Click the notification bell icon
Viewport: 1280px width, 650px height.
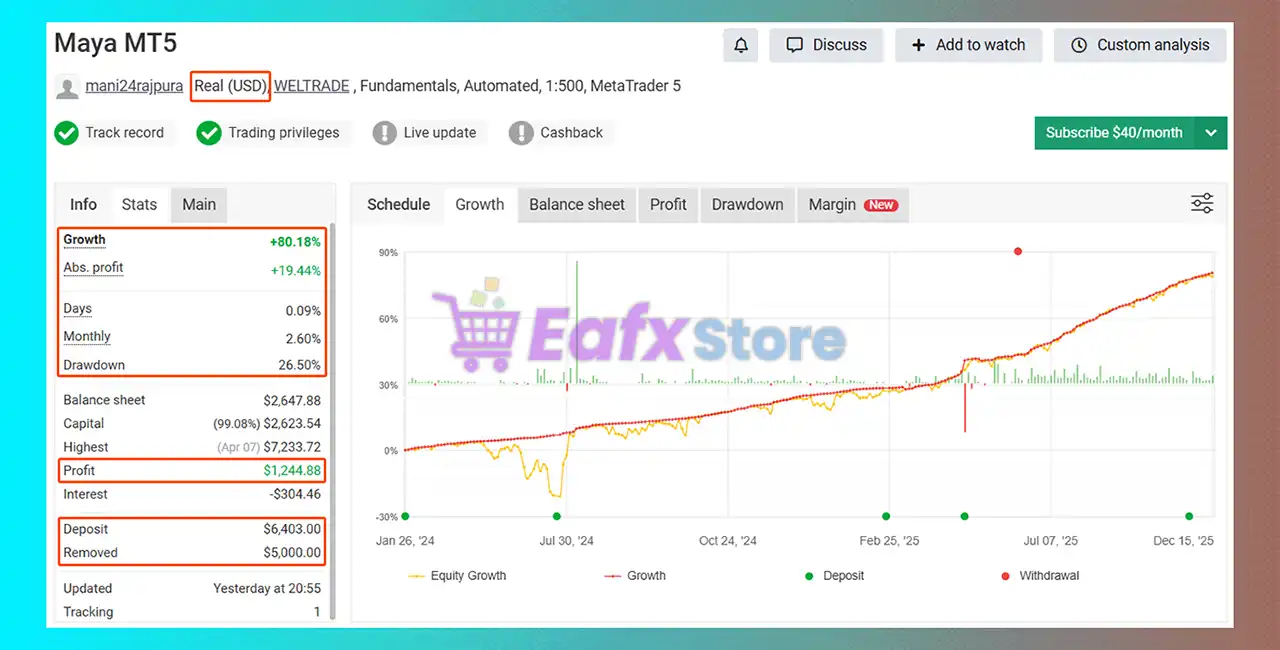click(740, 45)
